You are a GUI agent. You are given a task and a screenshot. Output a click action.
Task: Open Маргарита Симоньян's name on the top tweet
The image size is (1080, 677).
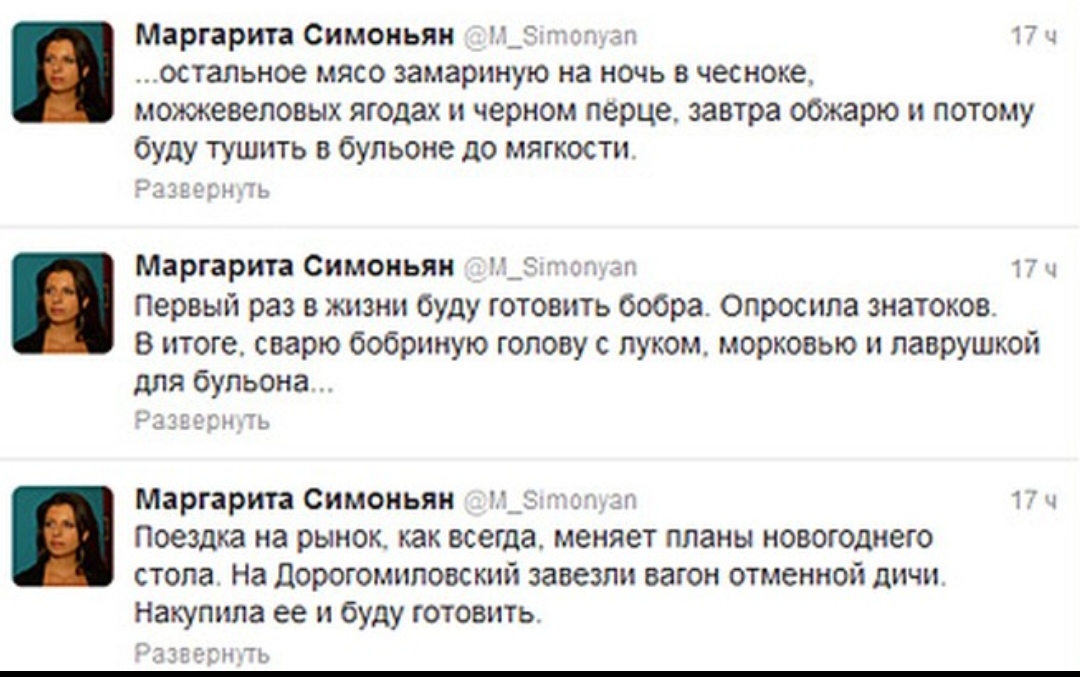point(295,37)
